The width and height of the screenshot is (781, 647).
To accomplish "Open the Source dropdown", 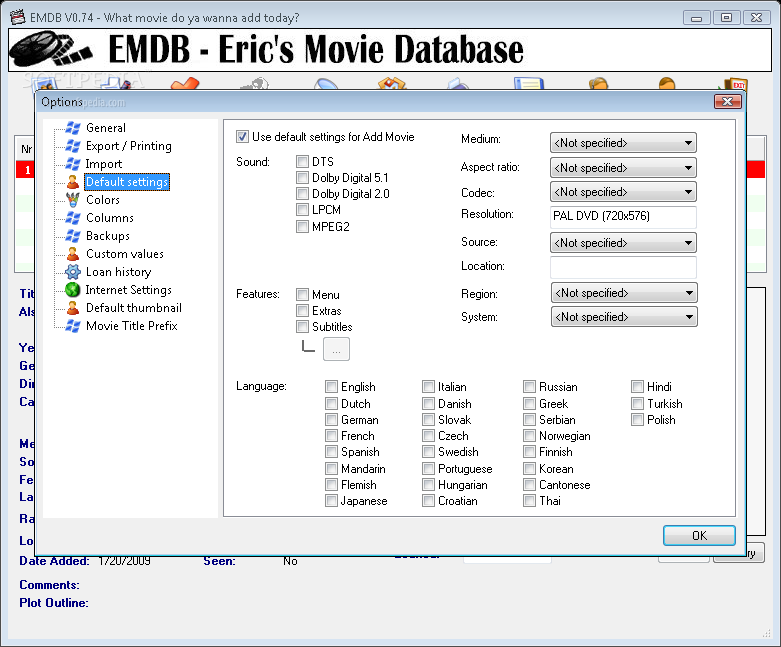I will tap(623, 243).
